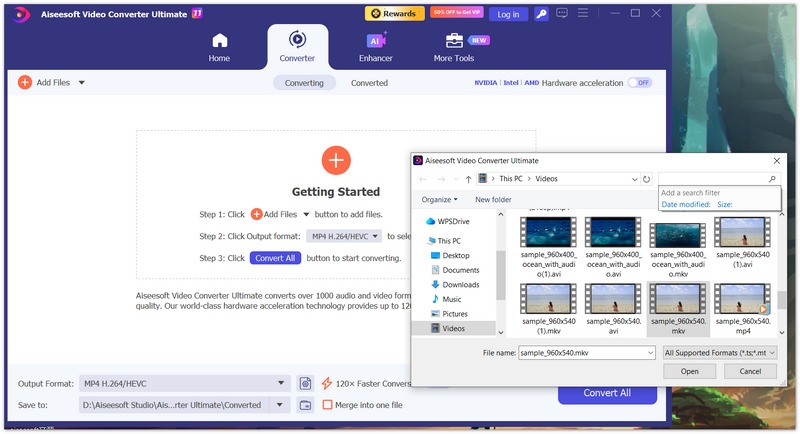This screenshot has height=434, width=800.
Task: Open the feedback chat icon
Action: coord(562,13)
